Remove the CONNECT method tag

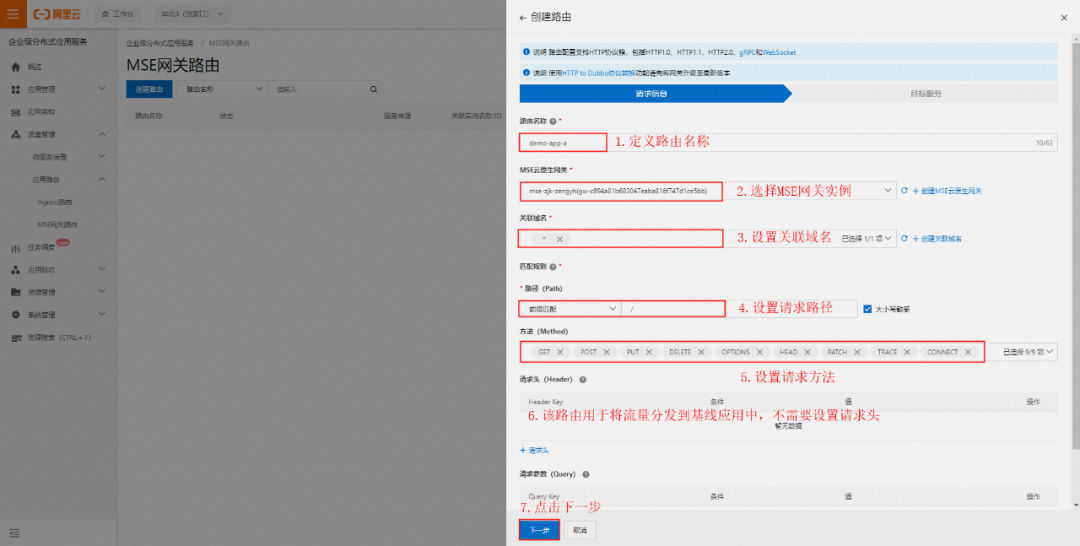[x=968, y=352]
